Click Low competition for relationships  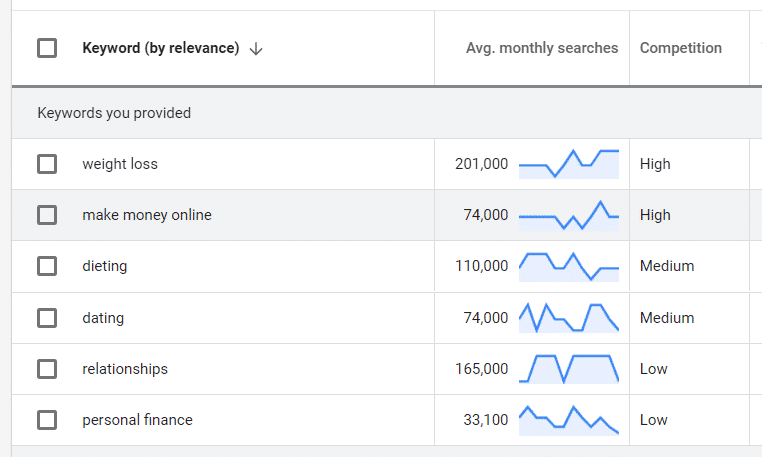654,369
